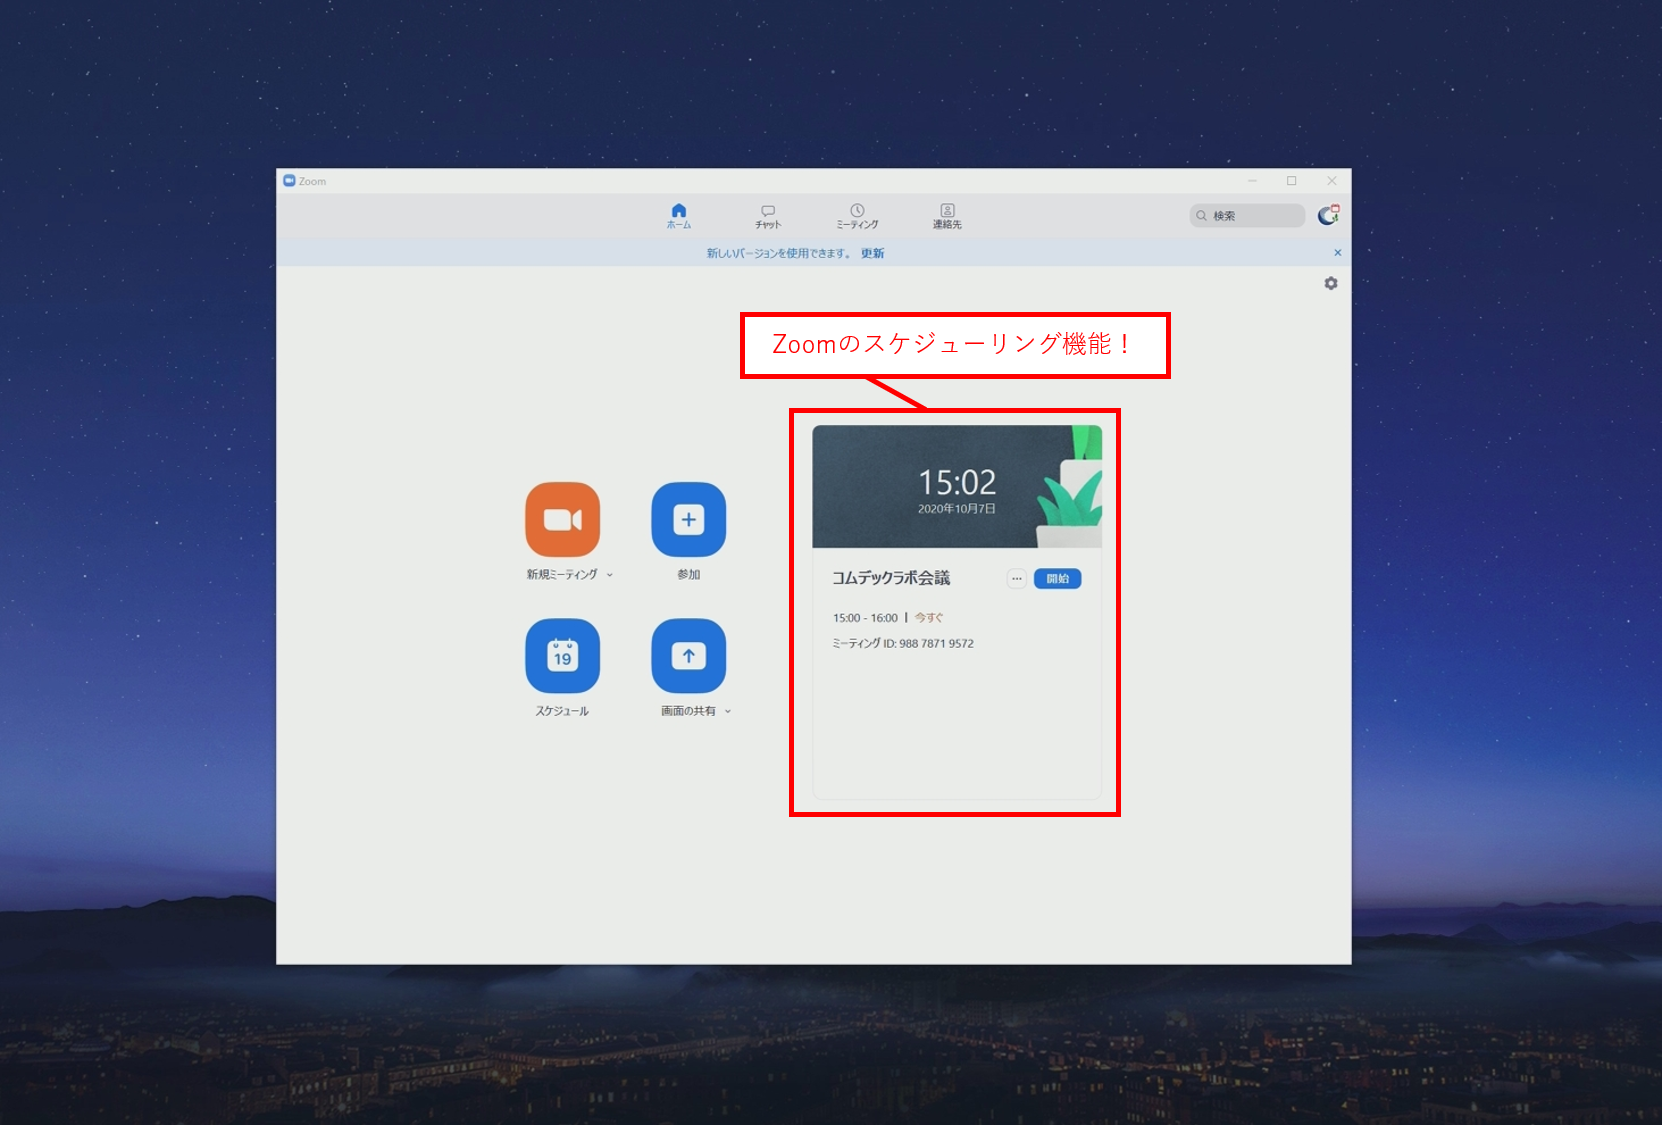Image resolution: width=1662 pixels, height=1125 pixels.
Task: Open the Schedule (スケジュール) calendar icon
Action: tap(563, 656)
